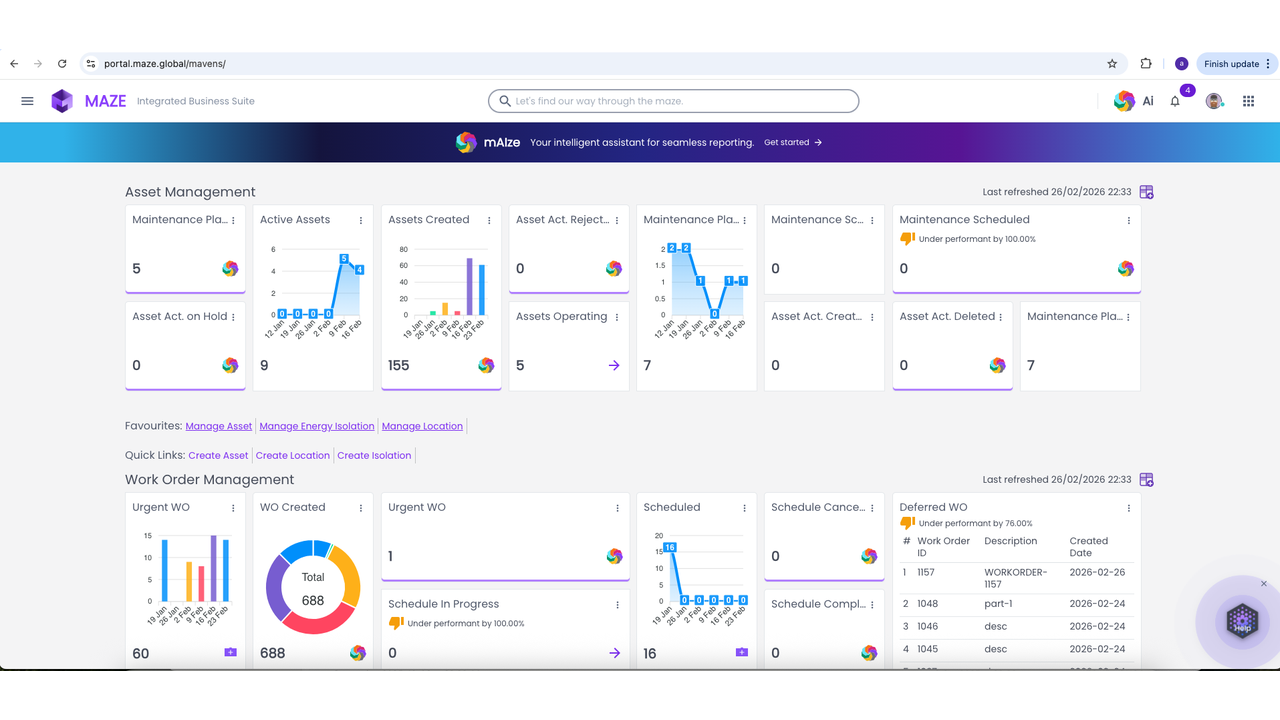Click the Create Asset quick link

tap(219, 455)
